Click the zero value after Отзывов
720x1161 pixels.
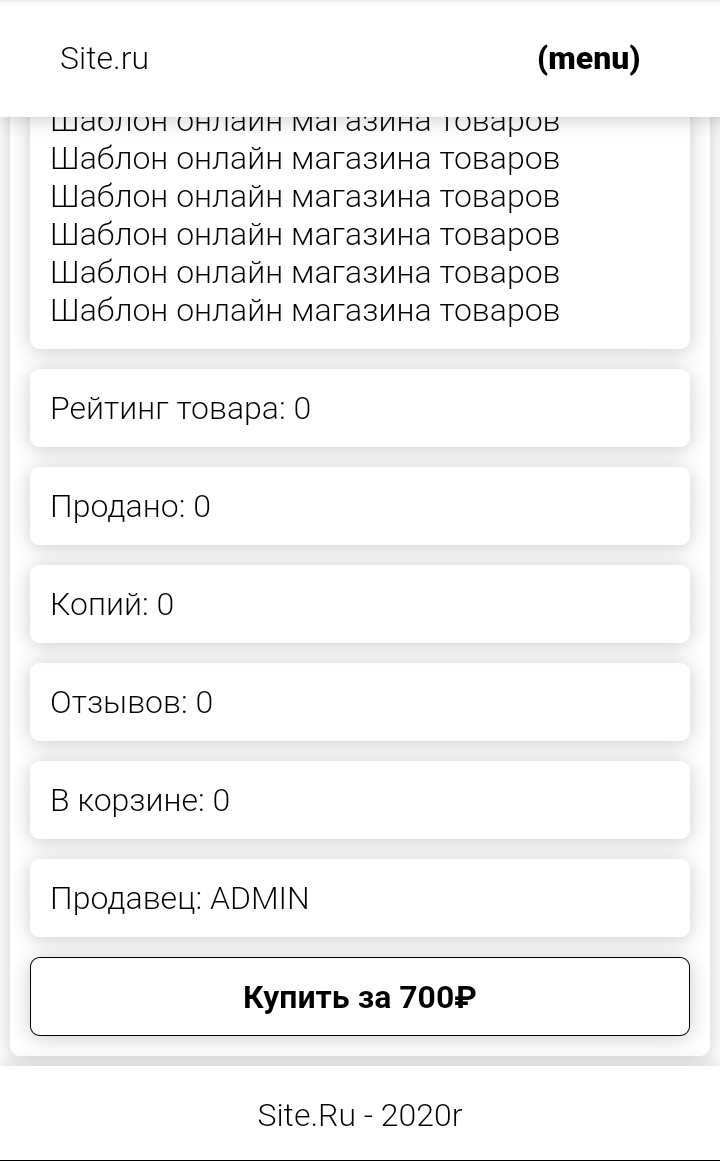[x=204, y=702]
